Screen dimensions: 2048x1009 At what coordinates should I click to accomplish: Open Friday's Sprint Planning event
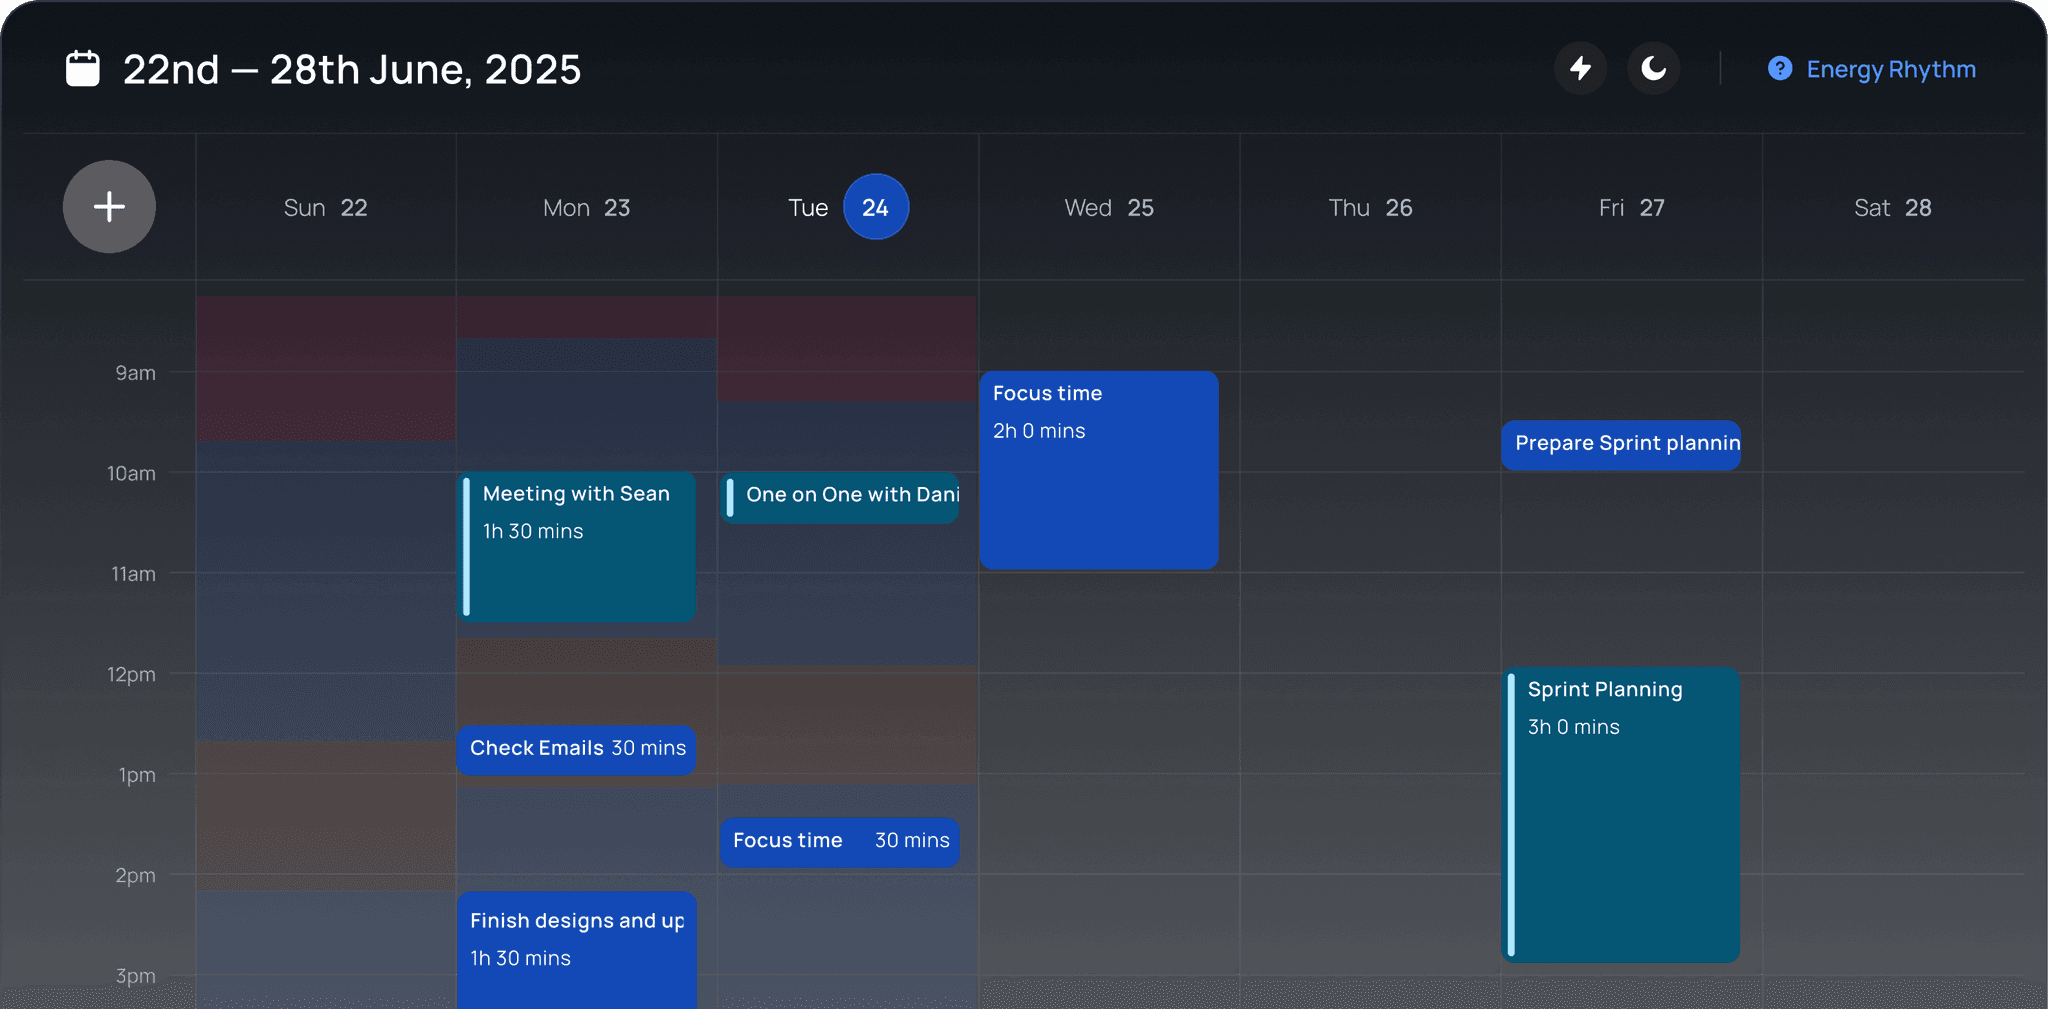pos(1620,815)
